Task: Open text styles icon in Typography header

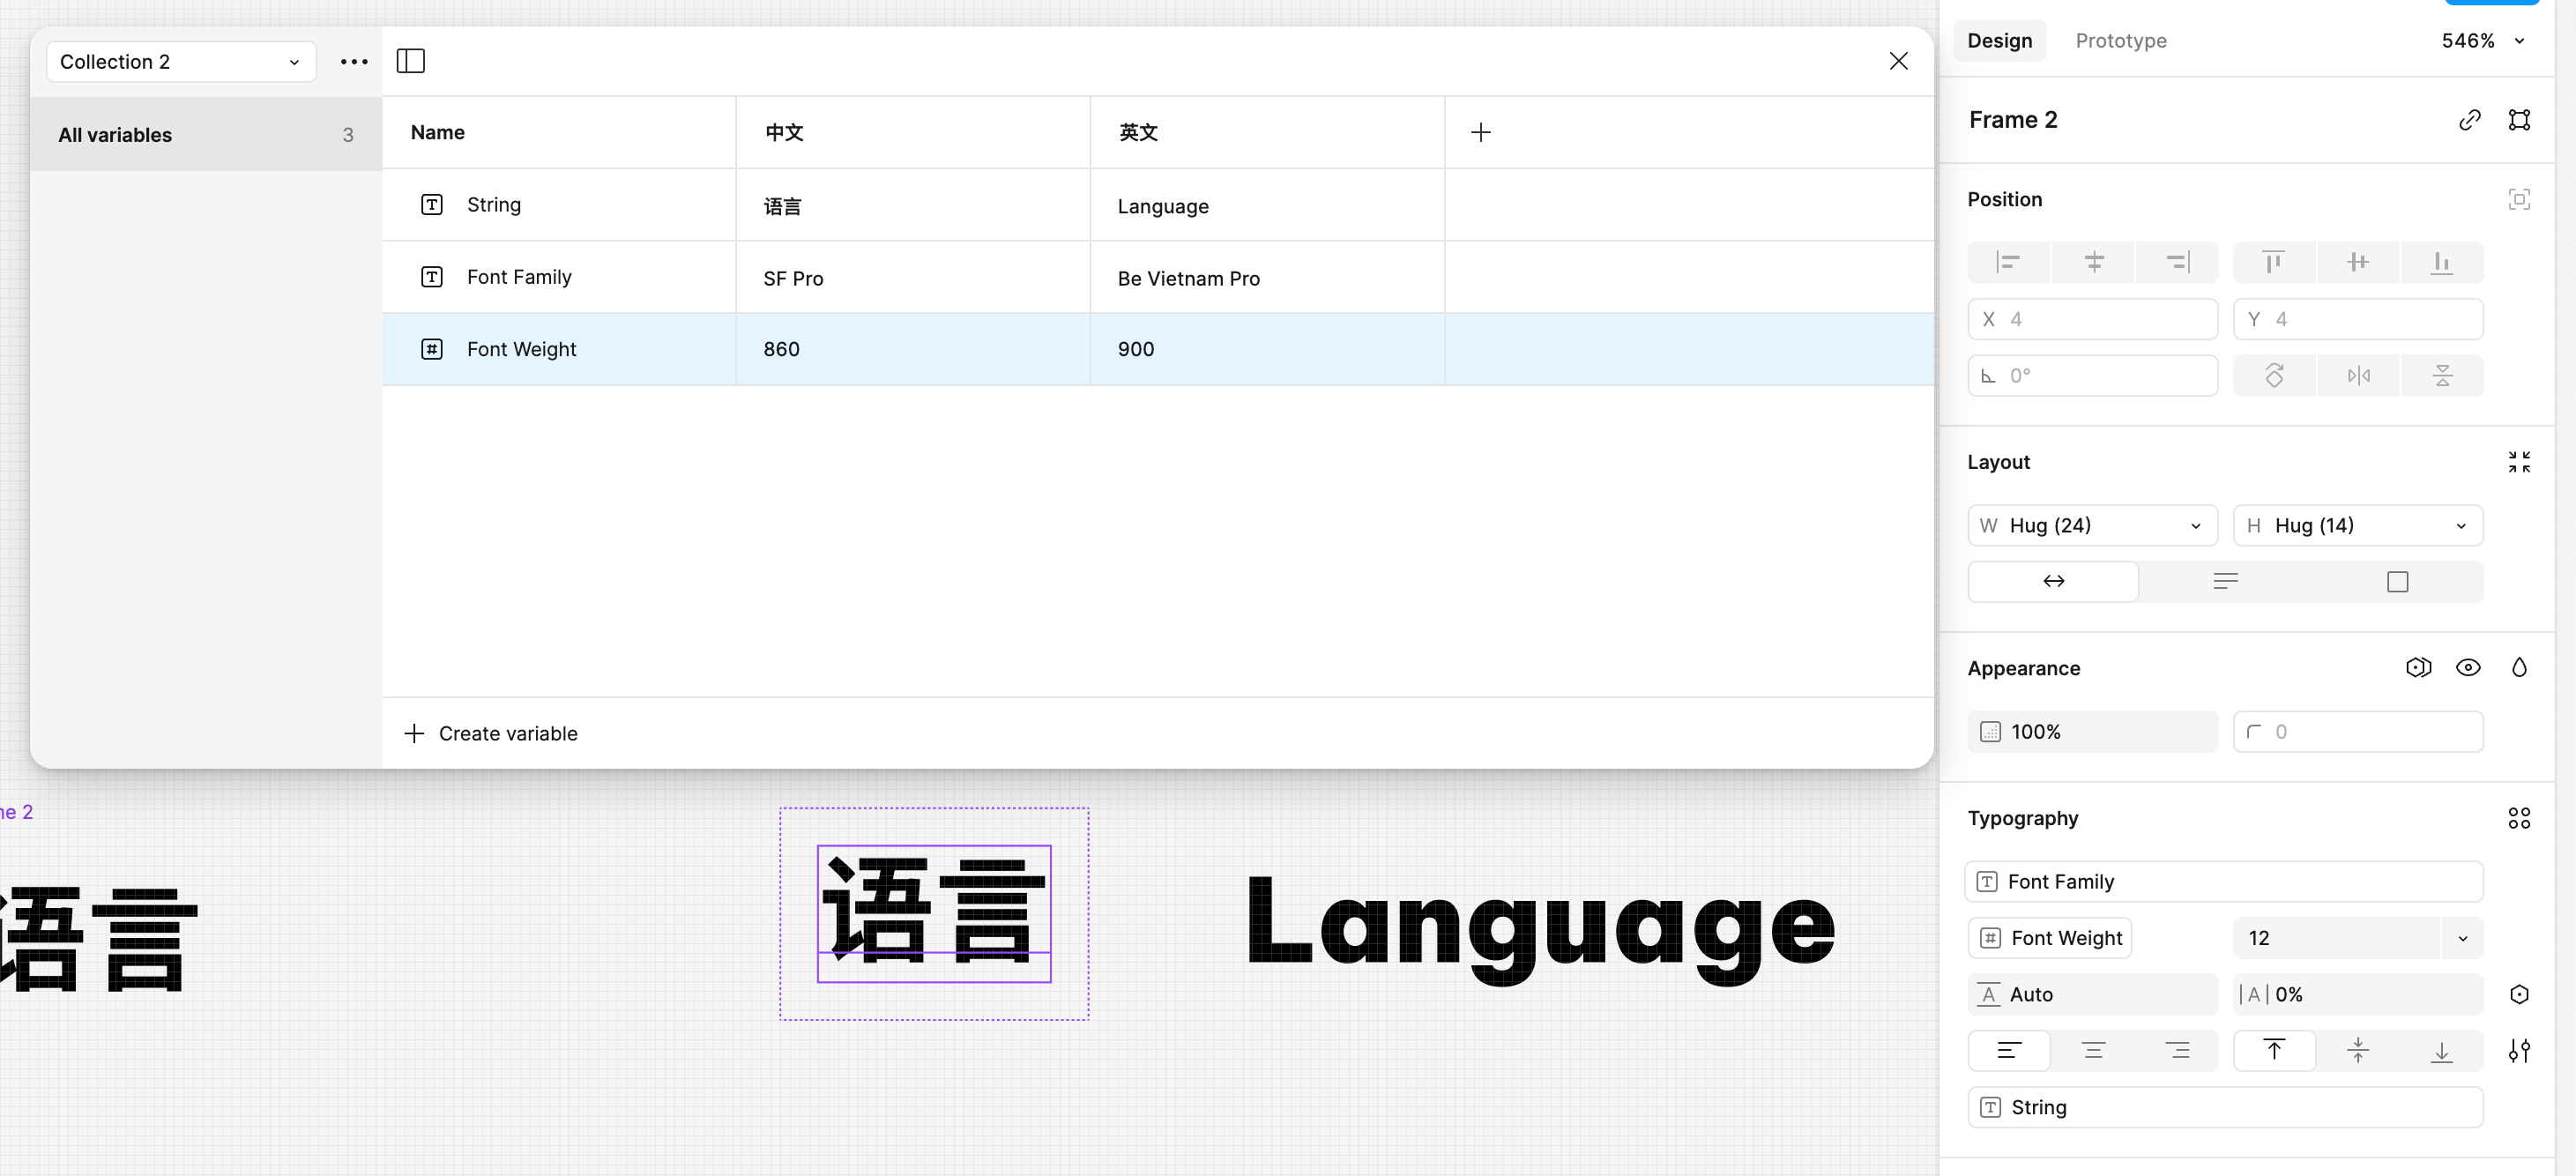Action: (x=2519, y=818)
